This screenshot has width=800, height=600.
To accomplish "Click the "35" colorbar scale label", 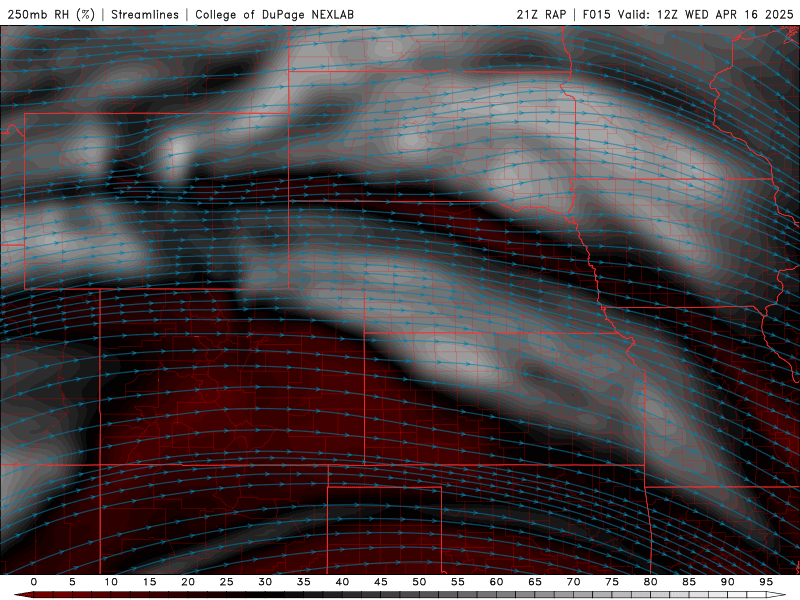I will pos(304,582).
